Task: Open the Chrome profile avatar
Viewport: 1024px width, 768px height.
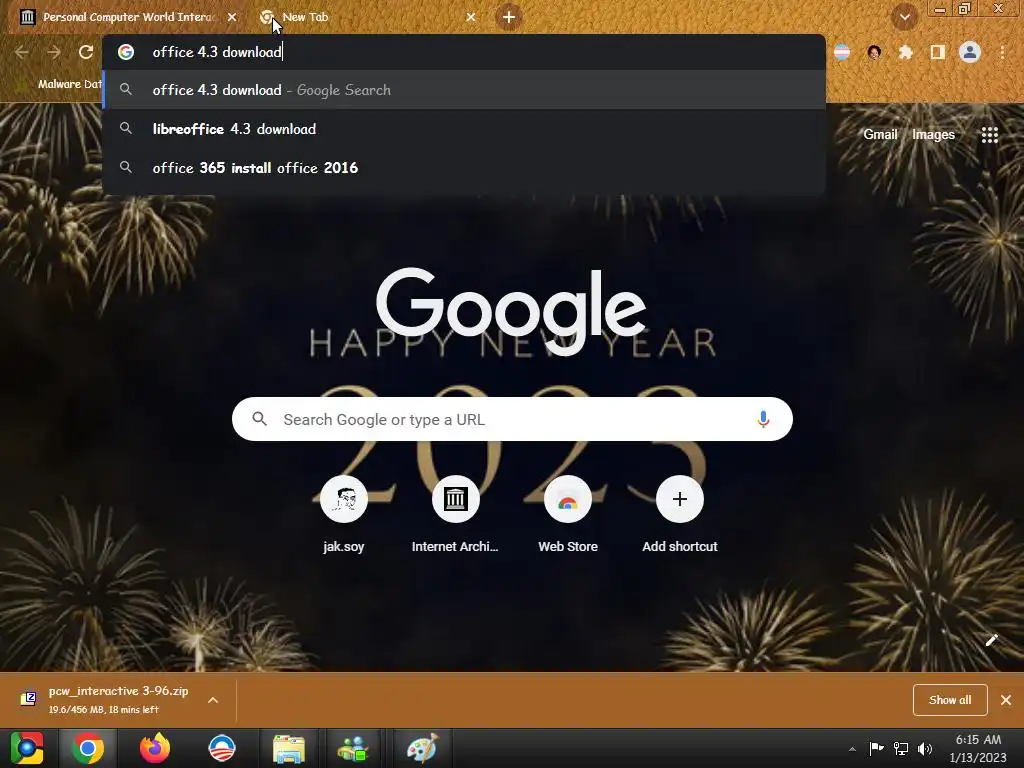Action: pos(970,52)
